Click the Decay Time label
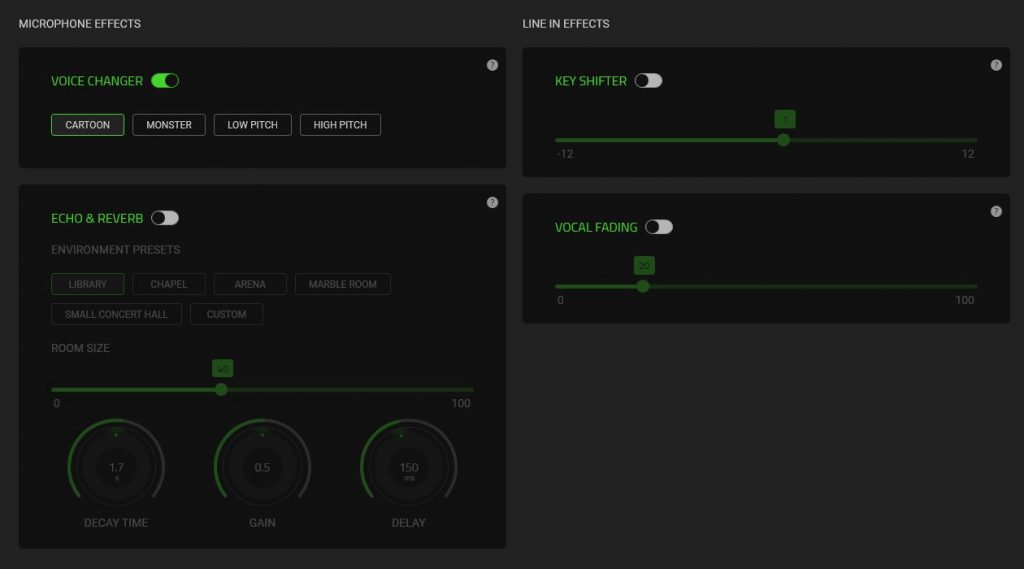Viewport: 1024px width, 569px height. point(116,523)
